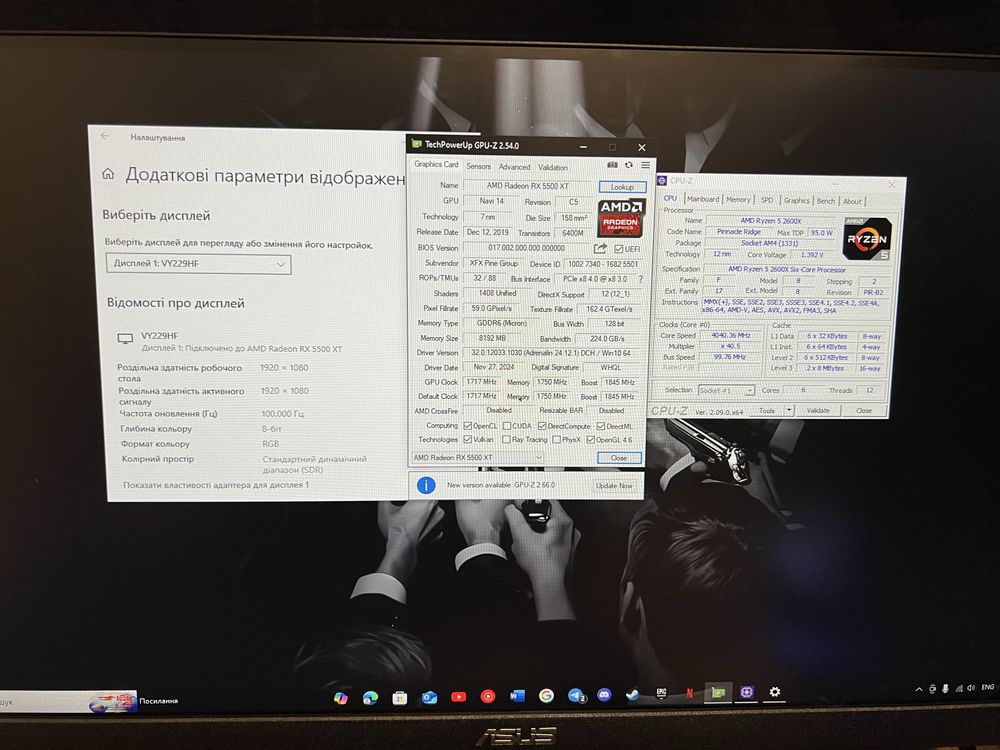This screenshot has width=1000, height=750.
Task: Toggle the OpenCL checkbox
Action: tap(467, 426)
